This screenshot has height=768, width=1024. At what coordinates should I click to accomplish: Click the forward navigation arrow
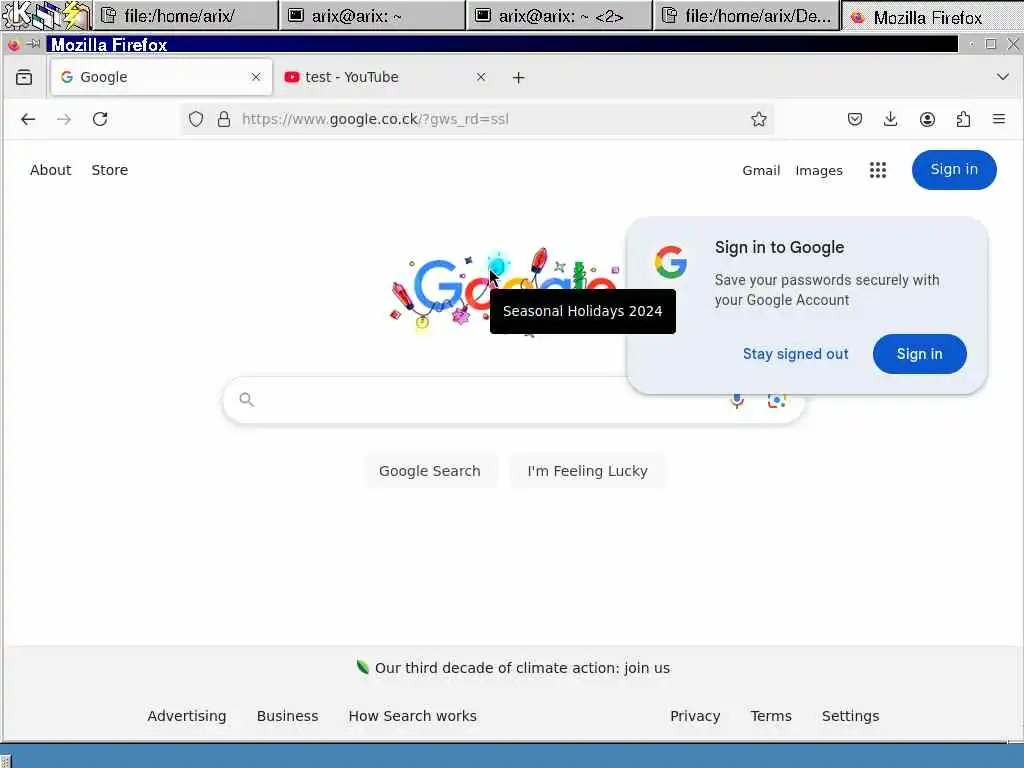pos(64,120)
